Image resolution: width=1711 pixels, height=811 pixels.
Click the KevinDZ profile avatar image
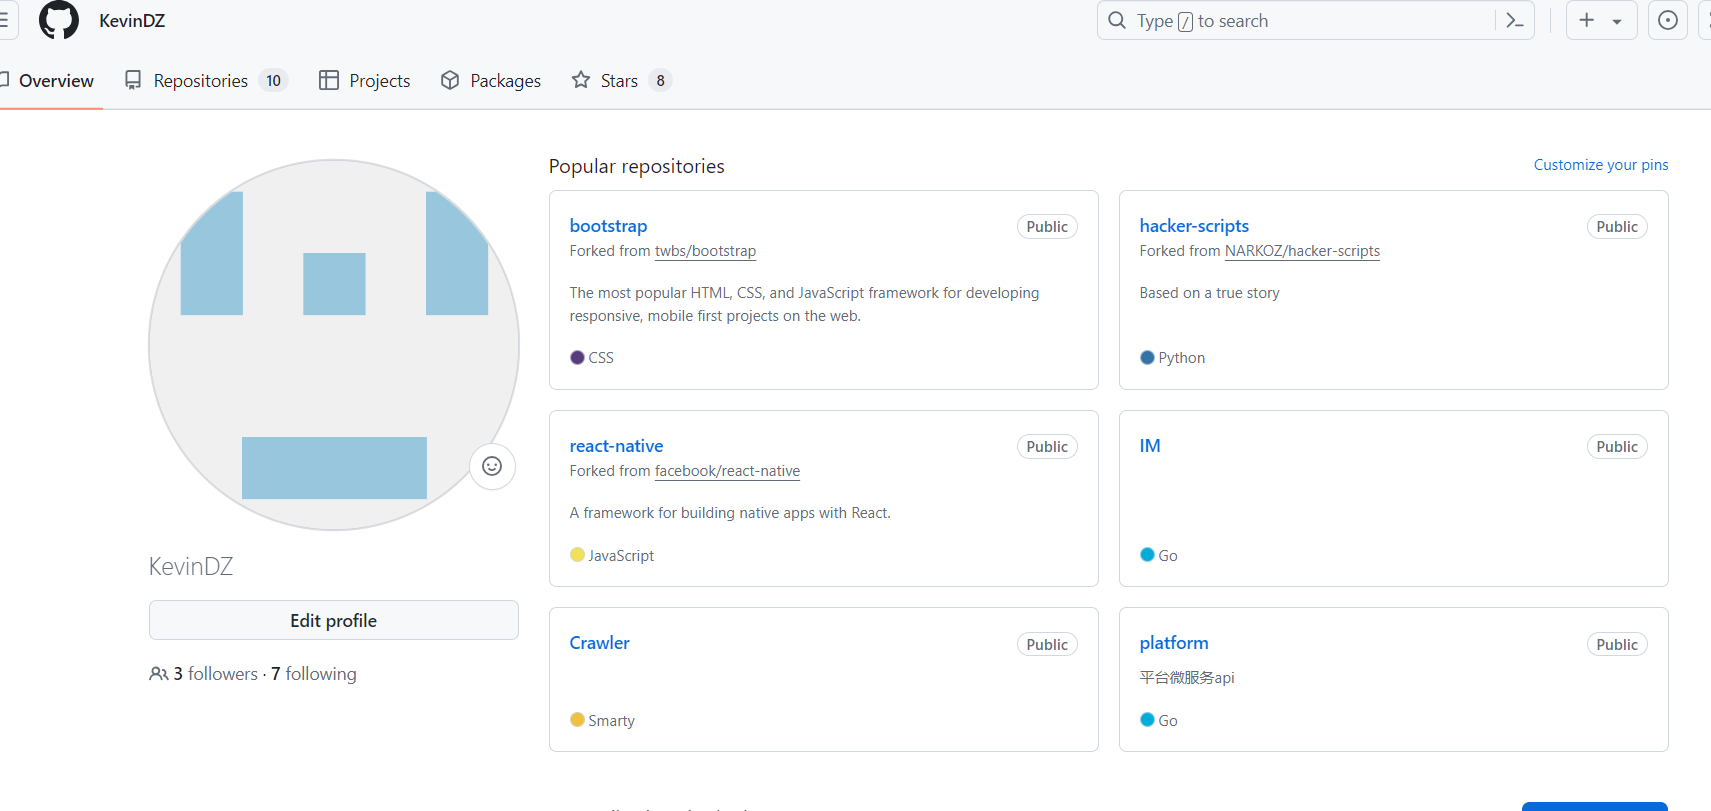tap(334, 345)
